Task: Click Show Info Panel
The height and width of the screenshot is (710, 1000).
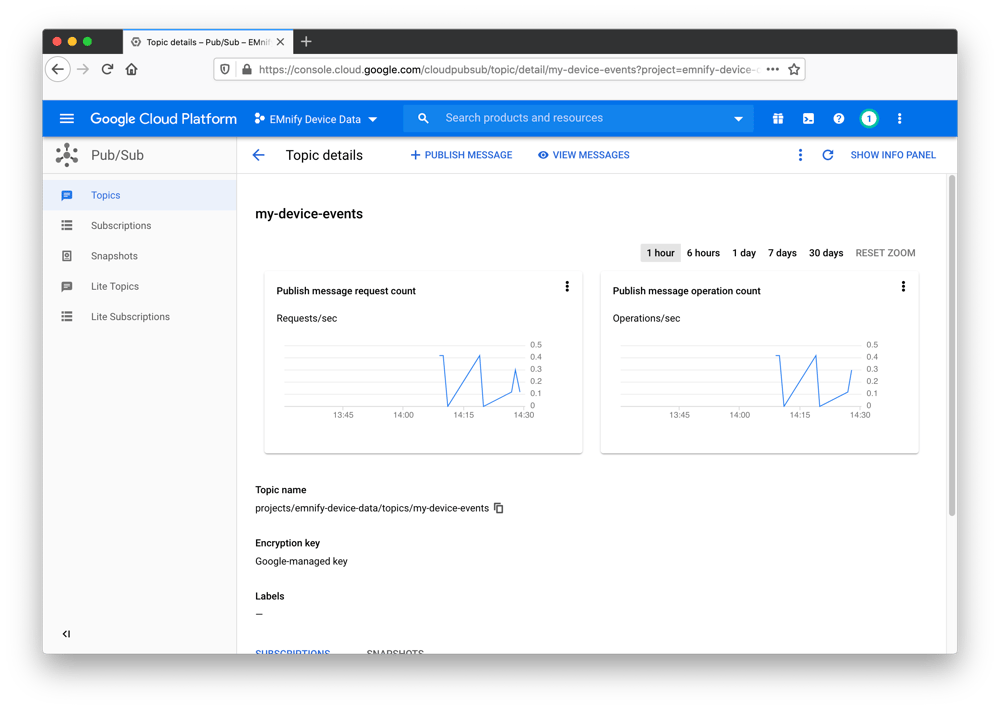Action: [x=893, y=155]
